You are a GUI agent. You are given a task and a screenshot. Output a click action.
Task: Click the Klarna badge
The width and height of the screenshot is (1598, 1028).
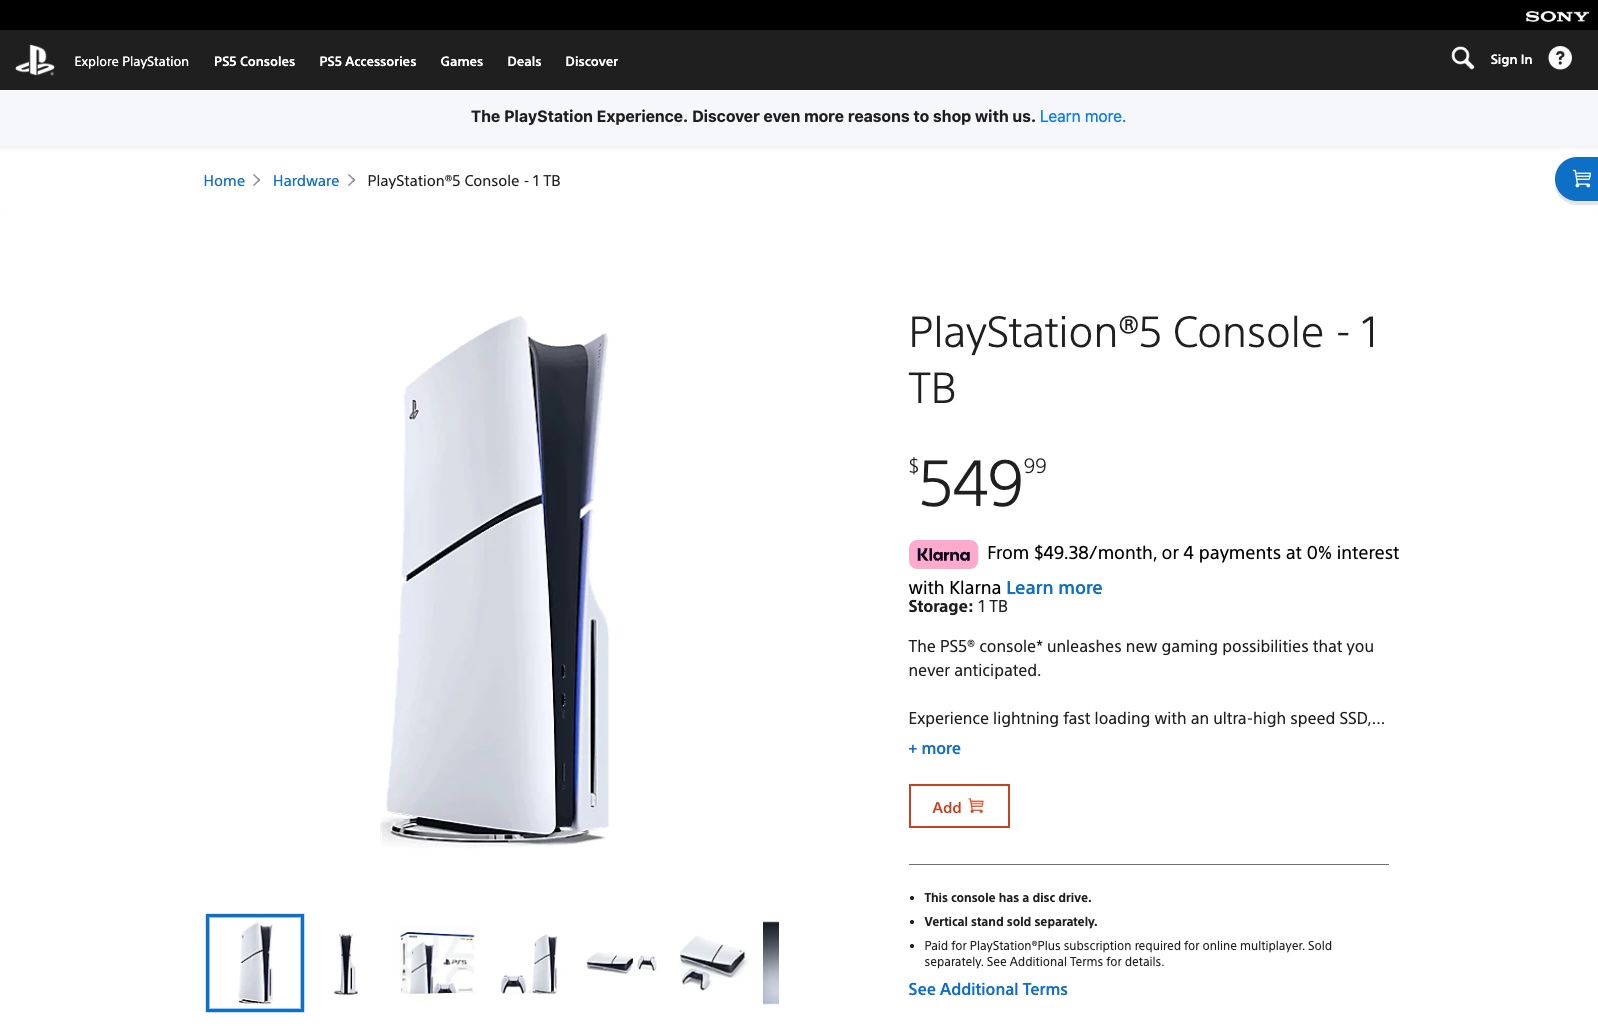[943, 554]
